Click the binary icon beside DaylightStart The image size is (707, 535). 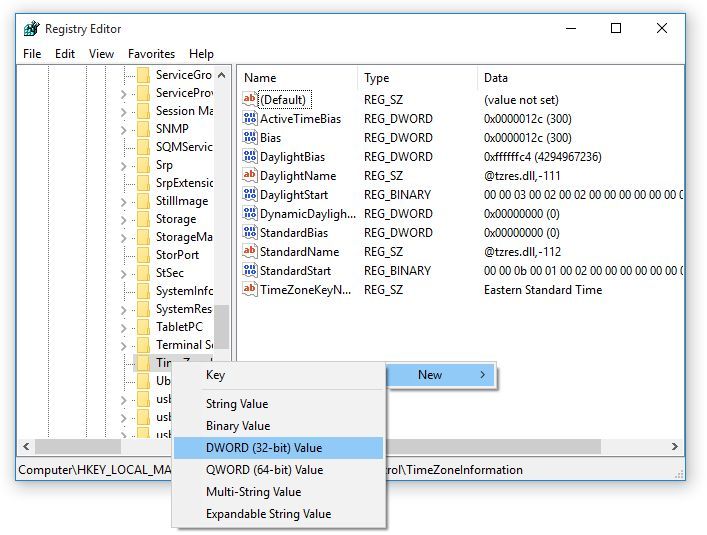coord(250,195)
